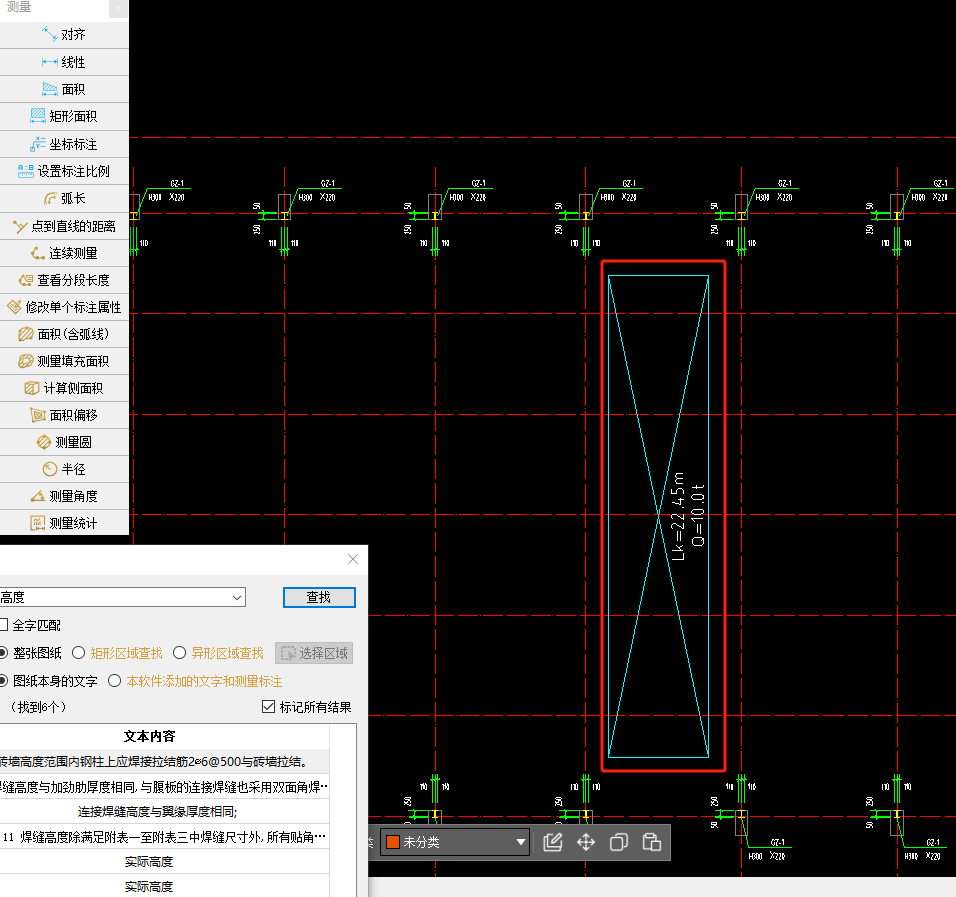Click the 查找 search button
956x897 pixels.
pyautogui.click(x=319, y=598)
